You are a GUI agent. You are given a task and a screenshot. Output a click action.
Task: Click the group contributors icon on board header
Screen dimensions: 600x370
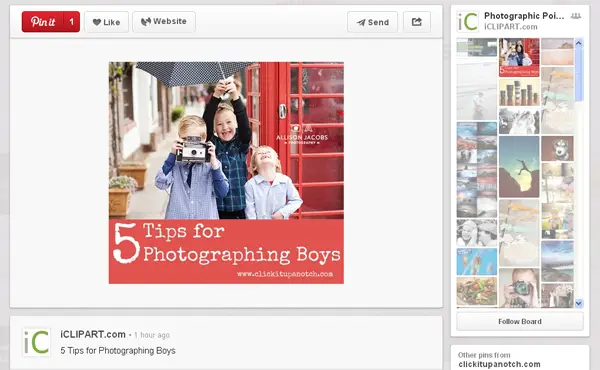576,16
